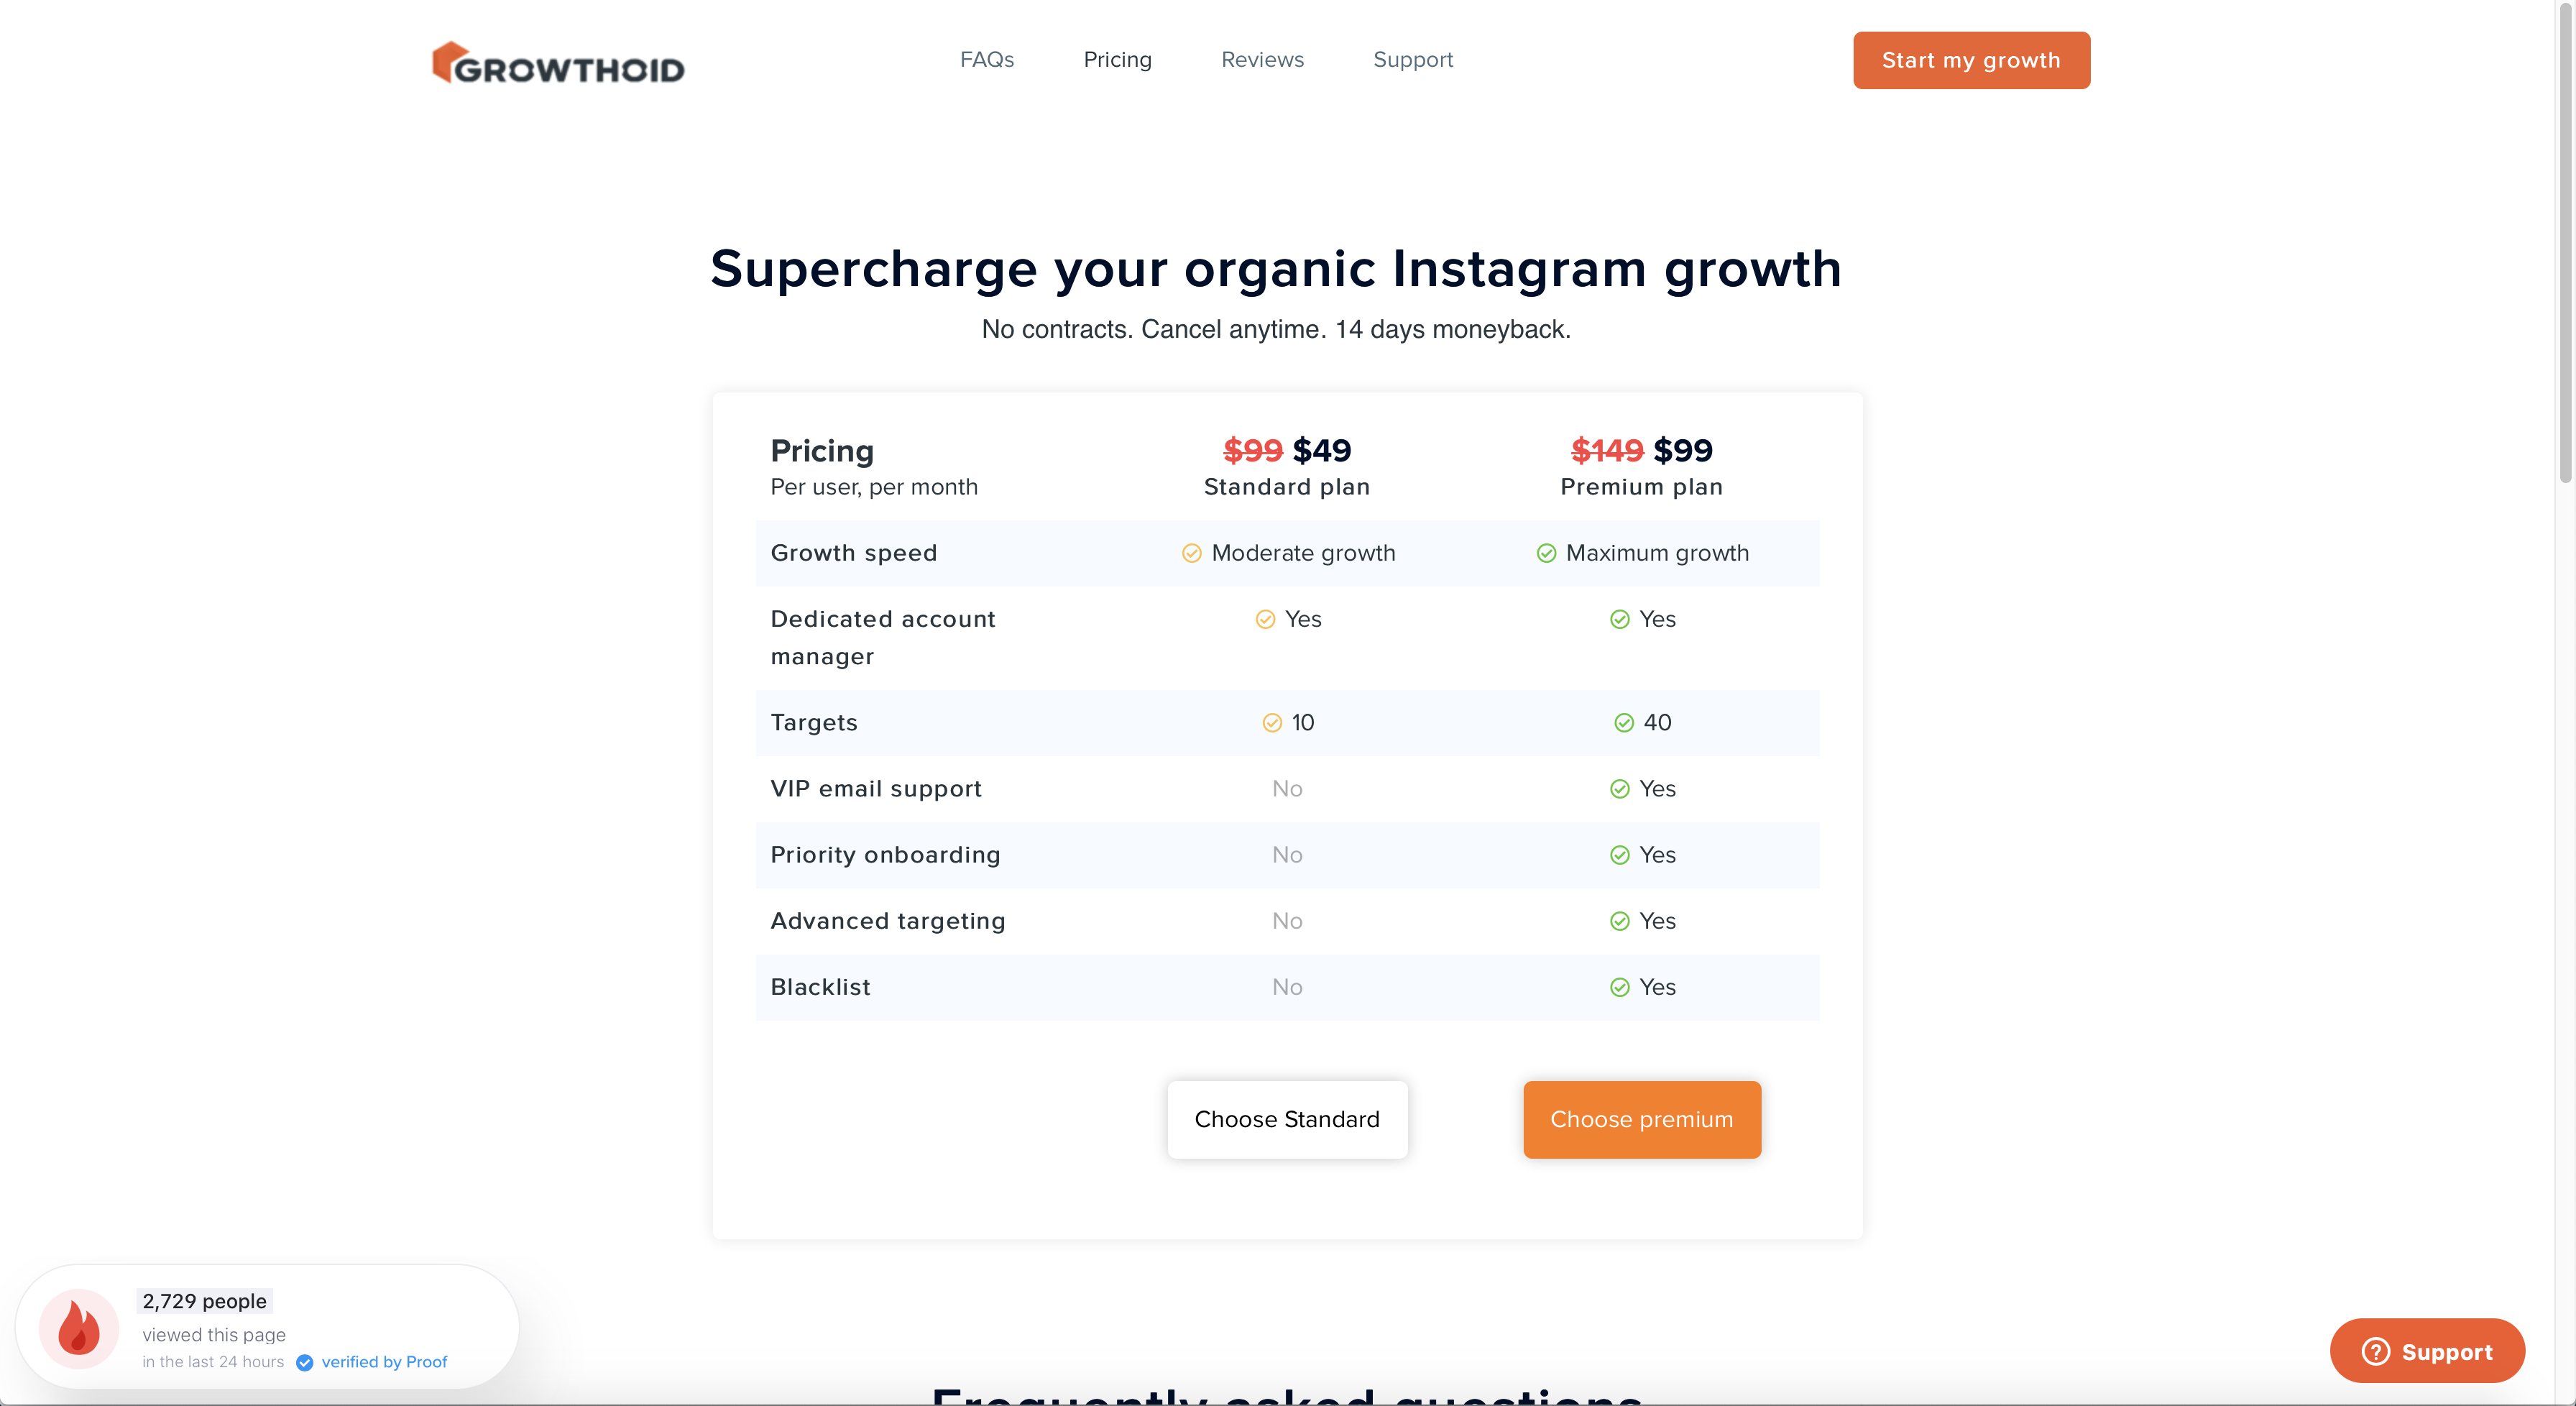Click the yellow check icon next to Targets 10
Image resolution: width=2576 pixels, height=1406 pixels.
[x=1272, y=723]
